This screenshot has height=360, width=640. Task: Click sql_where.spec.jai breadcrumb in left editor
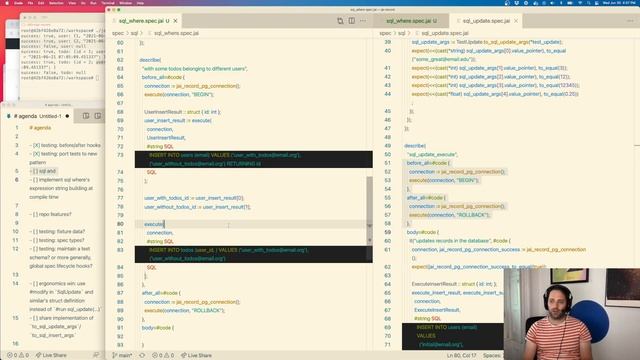click(176, 33)
